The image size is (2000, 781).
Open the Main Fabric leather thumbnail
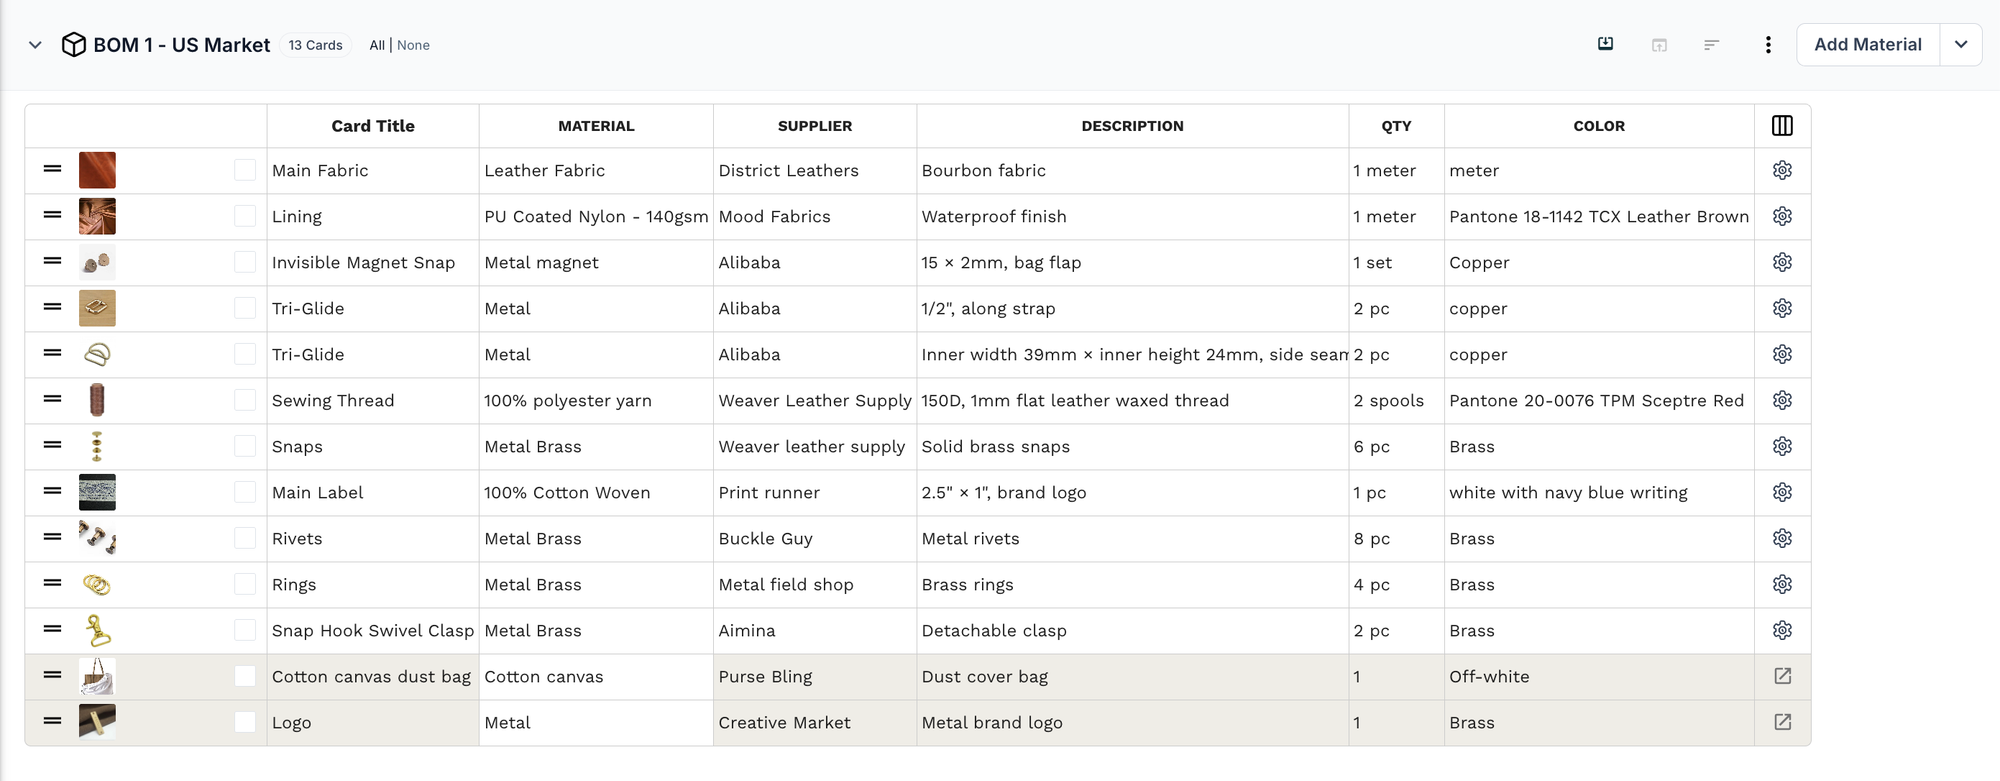coord(97,170)
